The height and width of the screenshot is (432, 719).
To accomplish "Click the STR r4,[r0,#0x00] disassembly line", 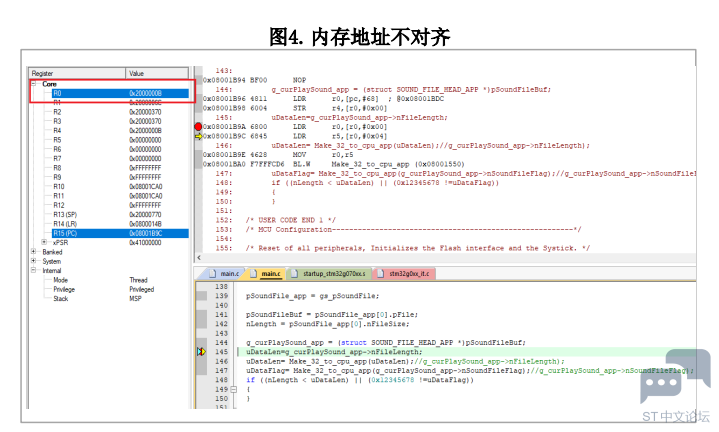I will click(295, 108).
